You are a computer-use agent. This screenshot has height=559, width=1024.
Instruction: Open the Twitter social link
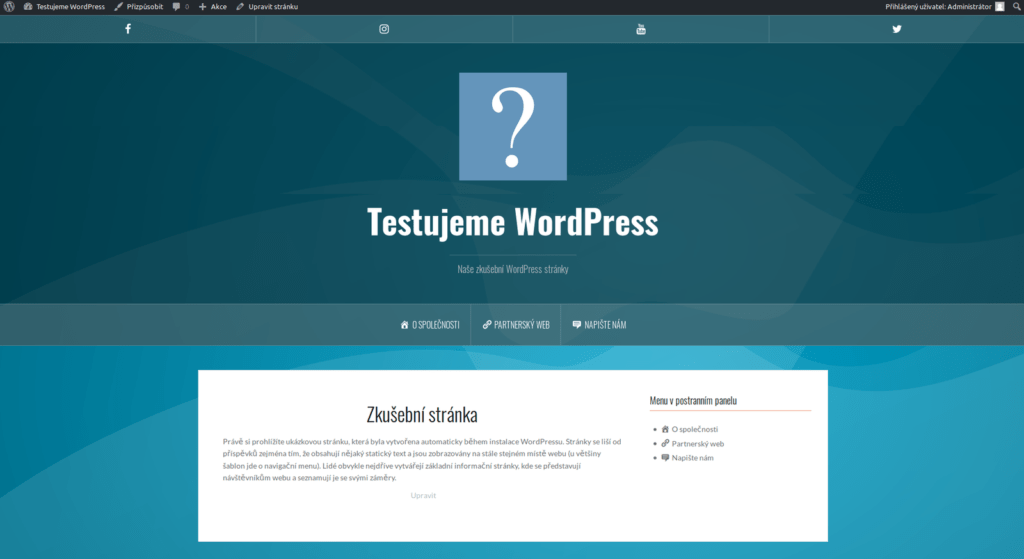897,29
